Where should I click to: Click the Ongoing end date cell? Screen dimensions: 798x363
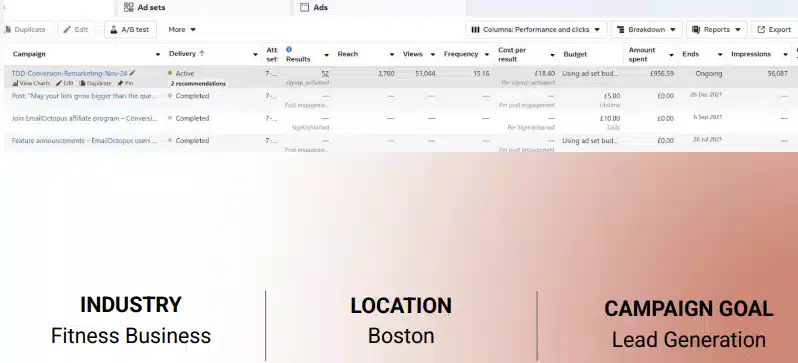tap(709, 73)
